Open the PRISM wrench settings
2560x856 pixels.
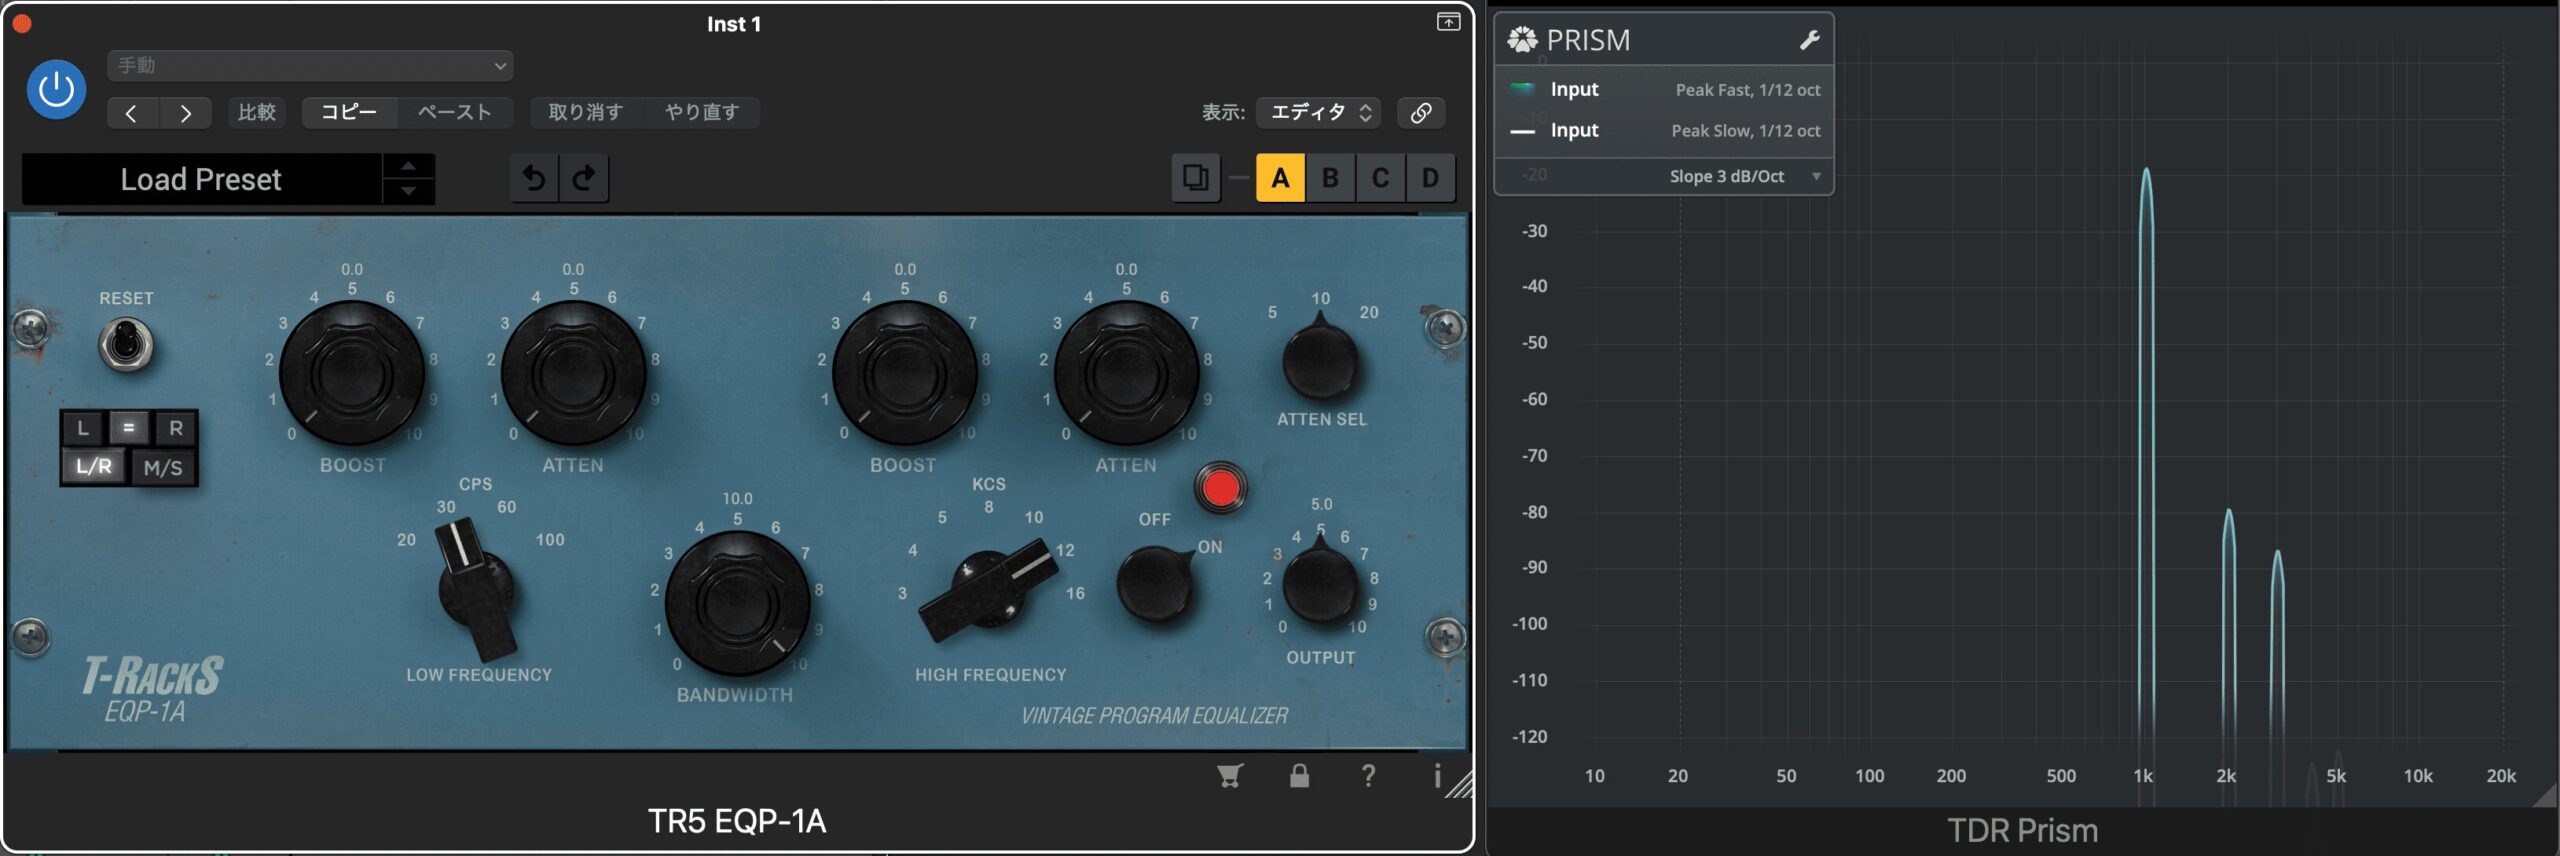pos(1809,40)
